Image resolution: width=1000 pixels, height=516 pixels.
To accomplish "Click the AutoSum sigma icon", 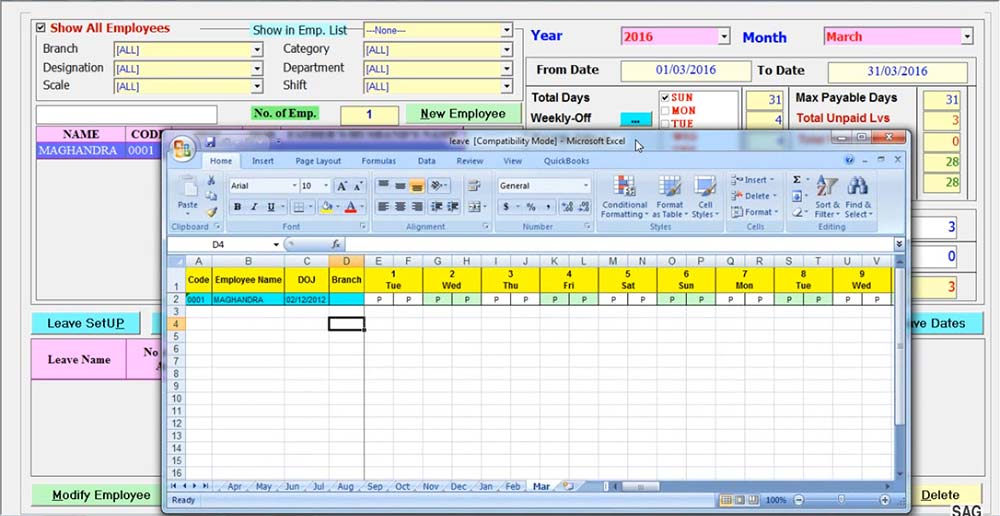I will tap(797, 180).
